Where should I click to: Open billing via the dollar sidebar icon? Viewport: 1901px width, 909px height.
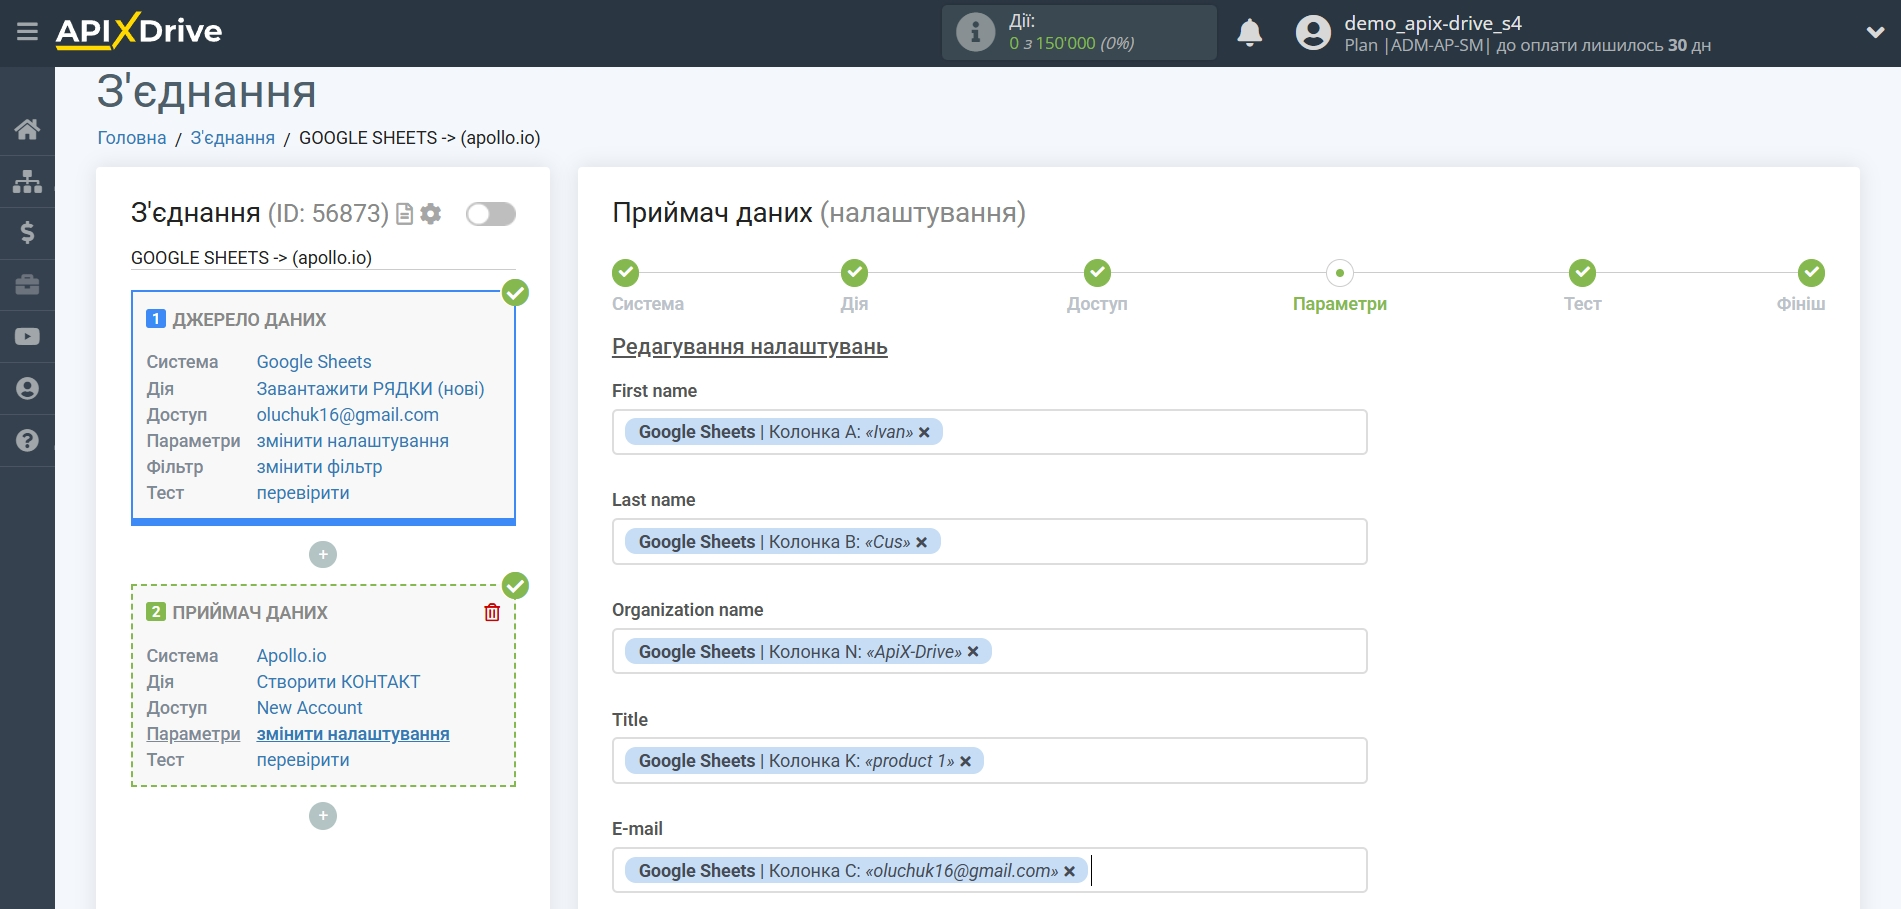27,233
